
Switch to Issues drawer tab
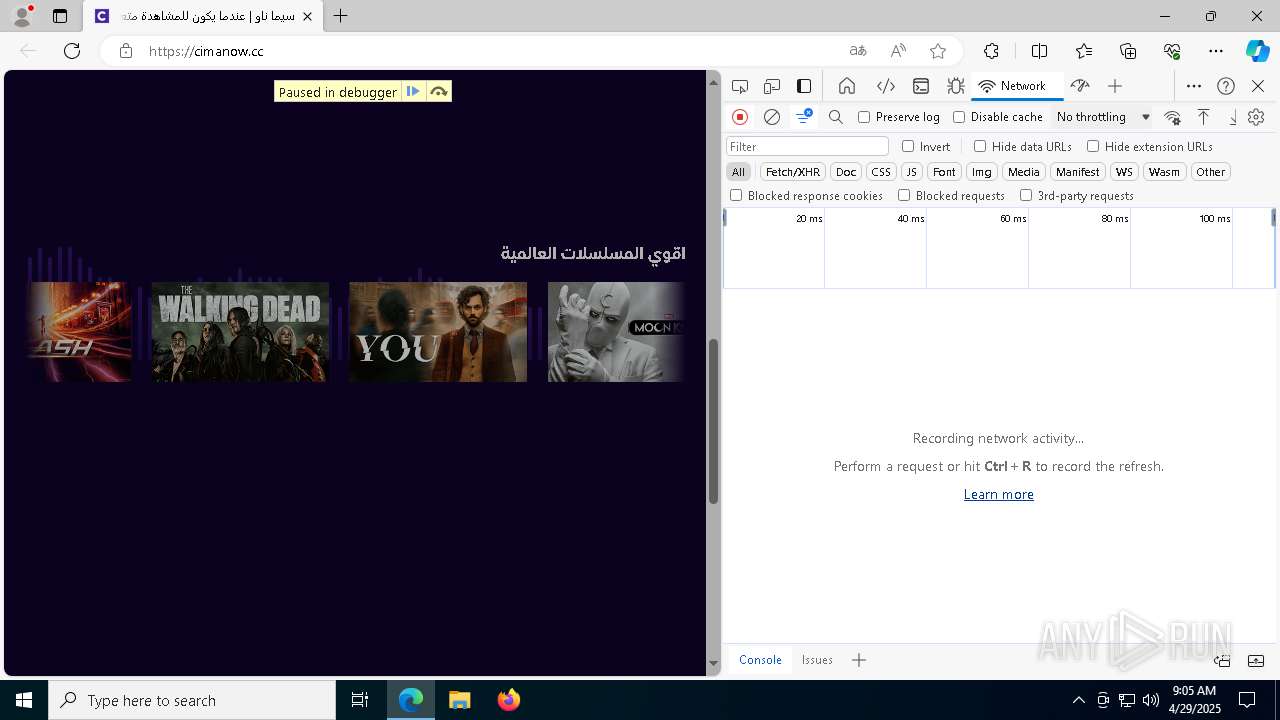(x=817, y=660)
